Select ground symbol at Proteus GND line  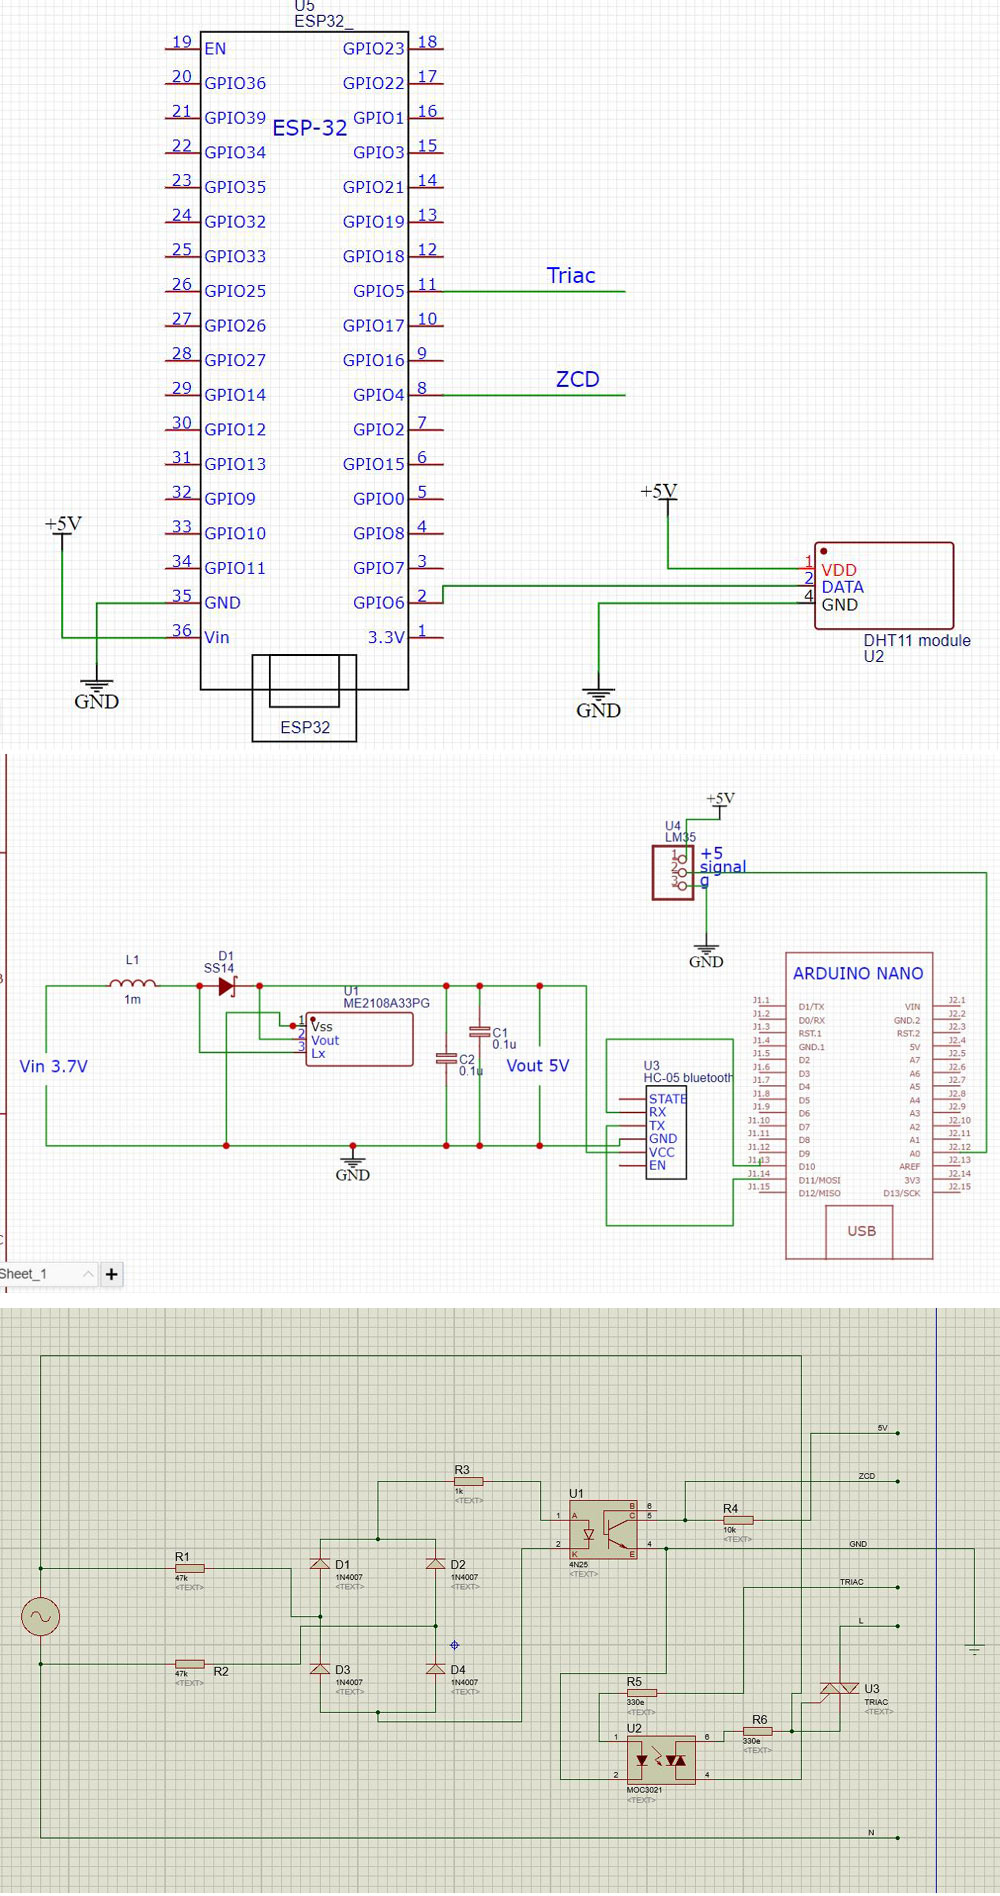coord(975,1647)
